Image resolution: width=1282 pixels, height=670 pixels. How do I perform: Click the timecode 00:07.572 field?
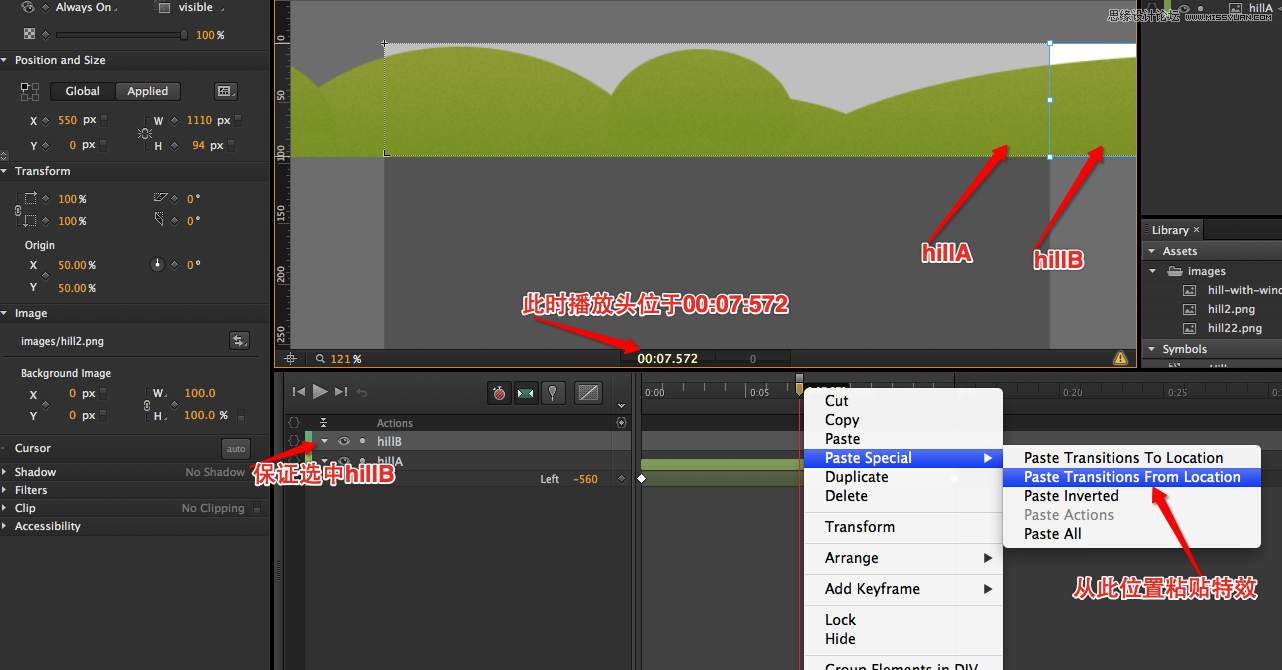(x=667, y=358)
